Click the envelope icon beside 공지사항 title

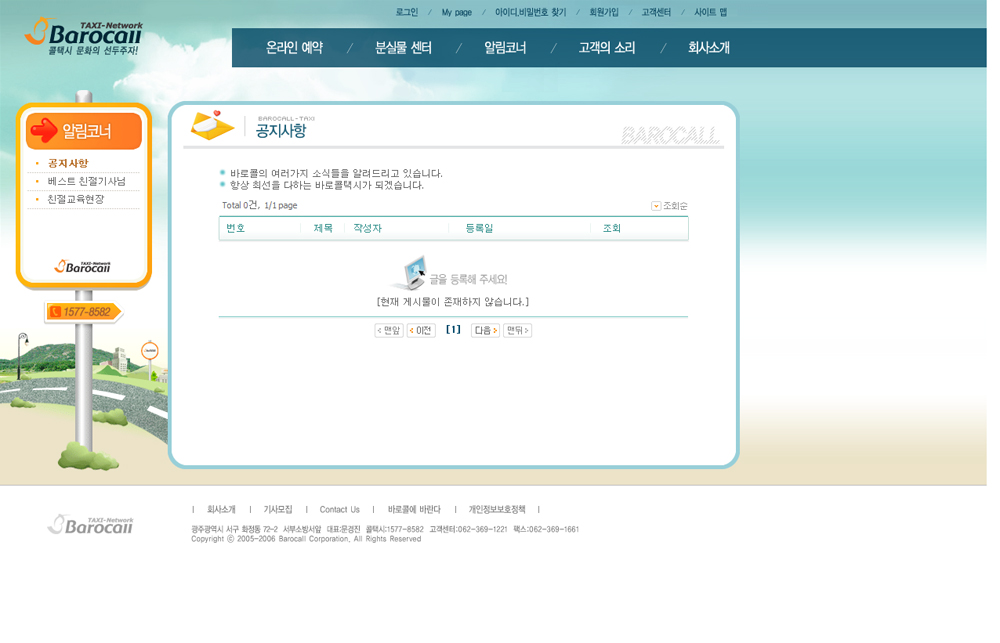coord(212,125)
